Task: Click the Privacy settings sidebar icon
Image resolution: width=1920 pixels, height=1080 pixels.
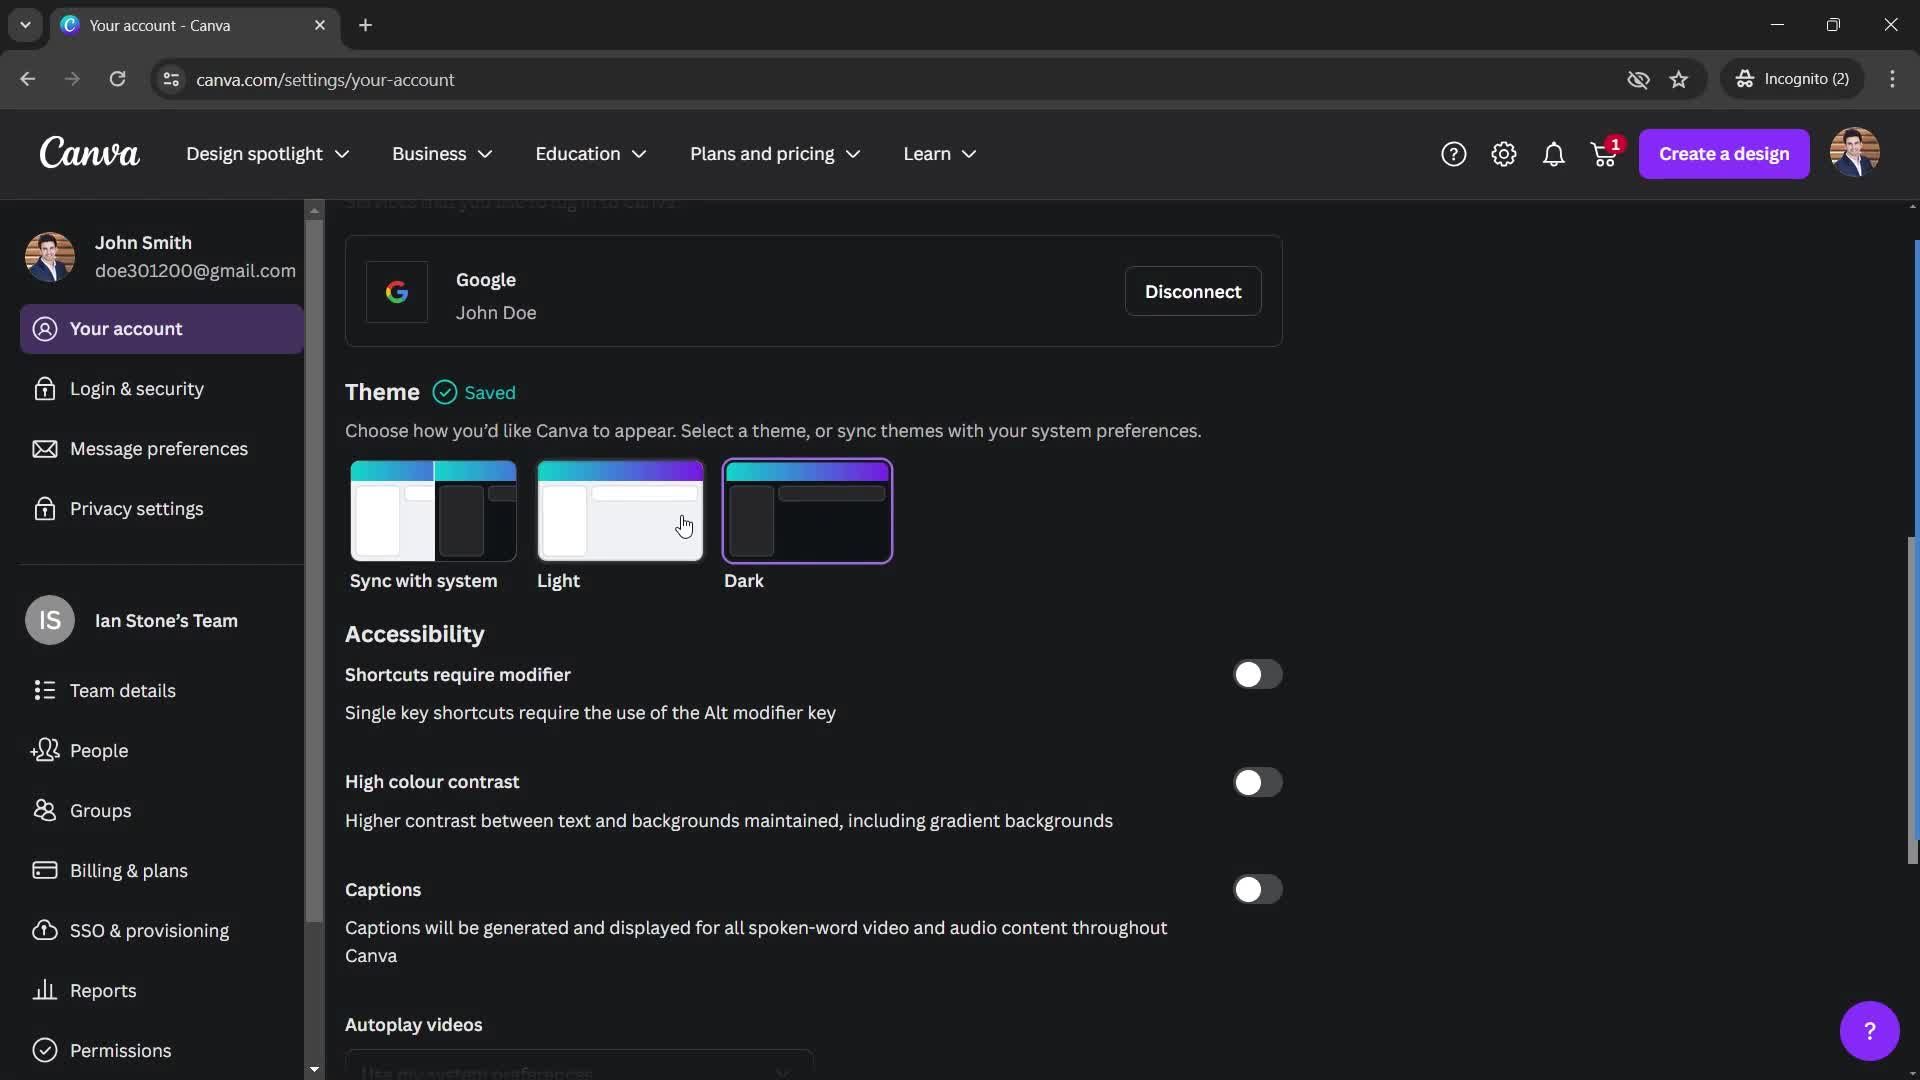Action: (44, 508)
